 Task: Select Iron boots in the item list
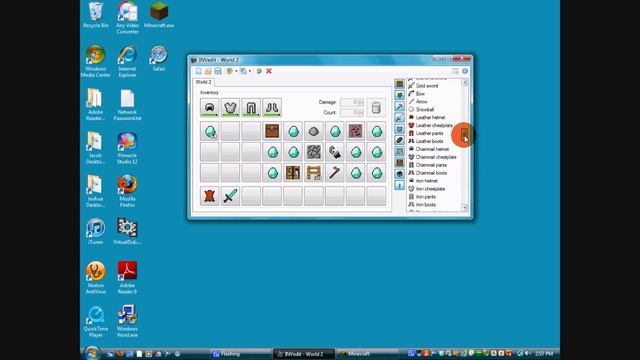click(x=422, y=205)
